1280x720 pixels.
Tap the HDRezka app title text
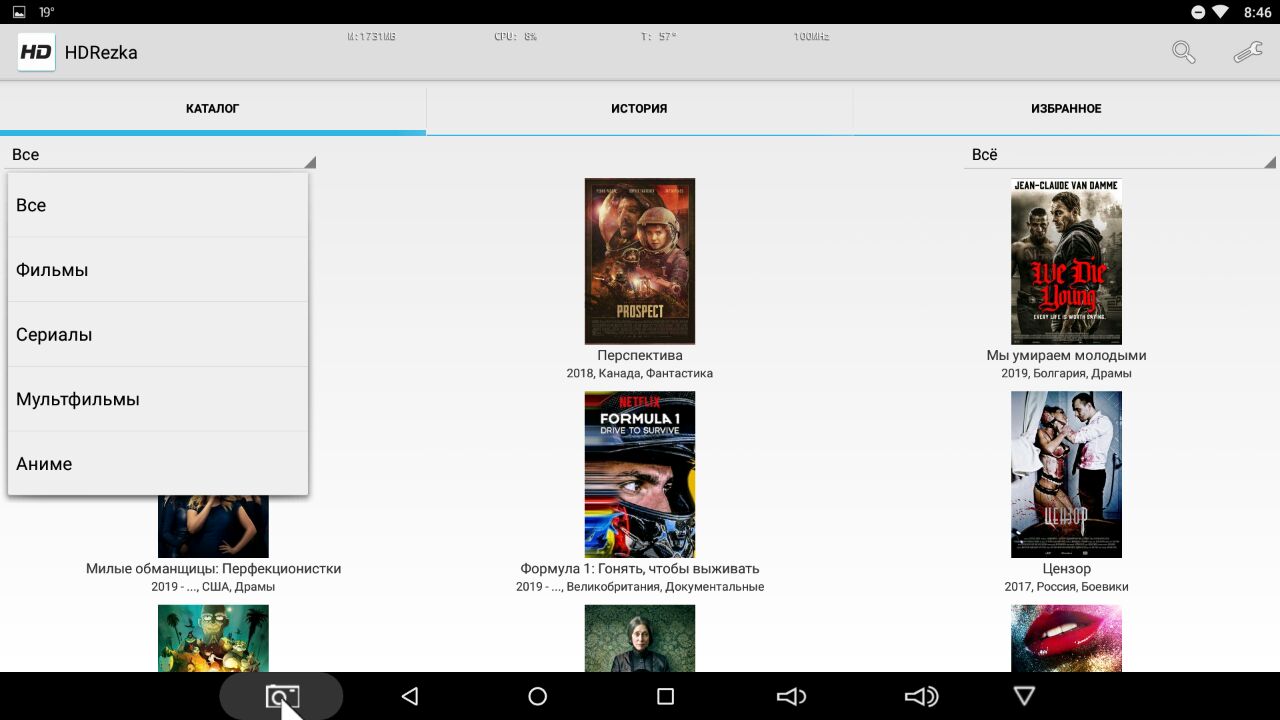point(101,53)
